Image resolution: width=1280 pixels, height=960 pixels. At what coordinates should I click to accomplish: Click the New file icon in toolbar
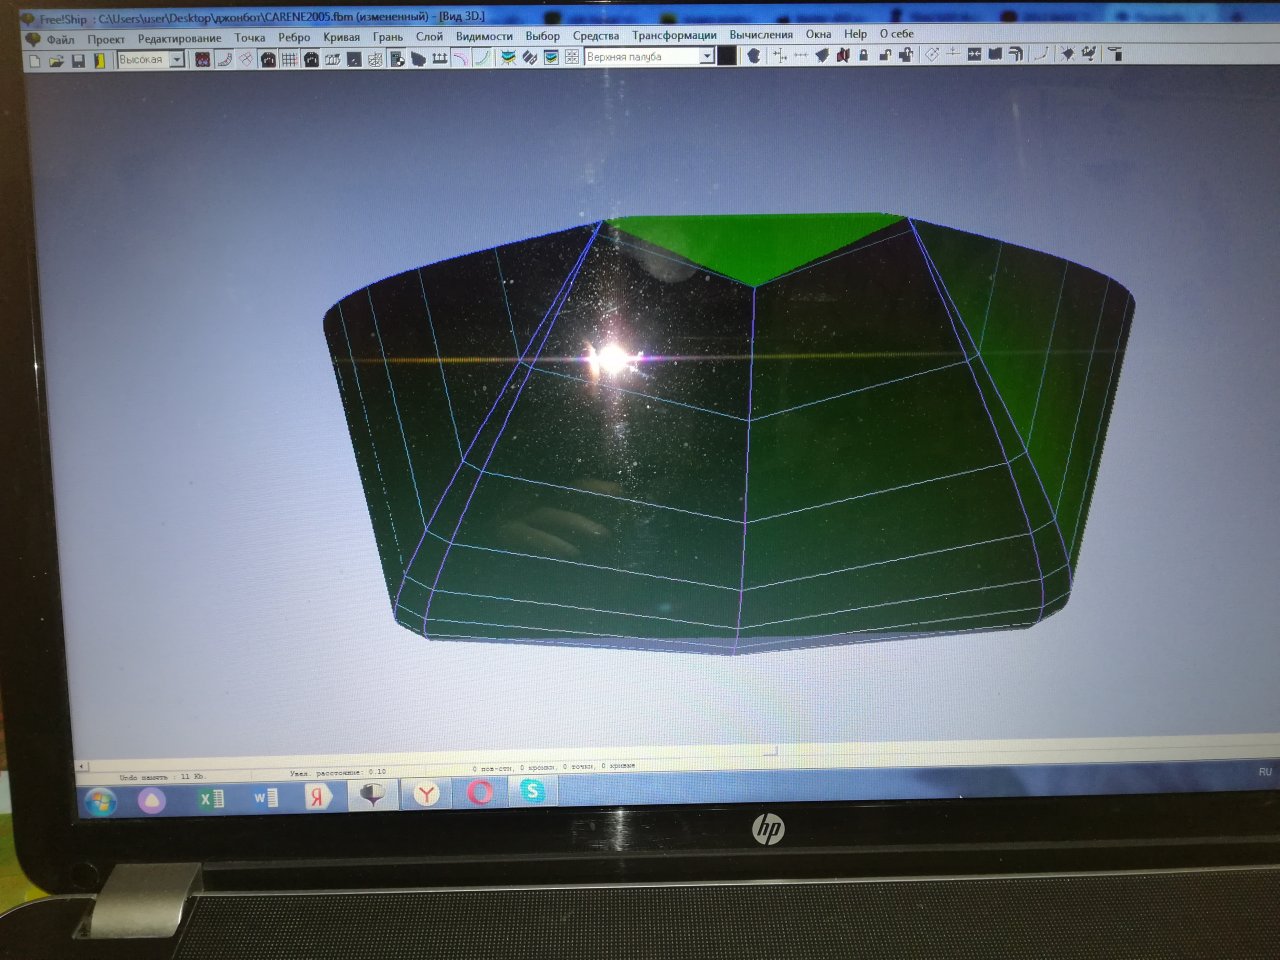tap(35, 61)
